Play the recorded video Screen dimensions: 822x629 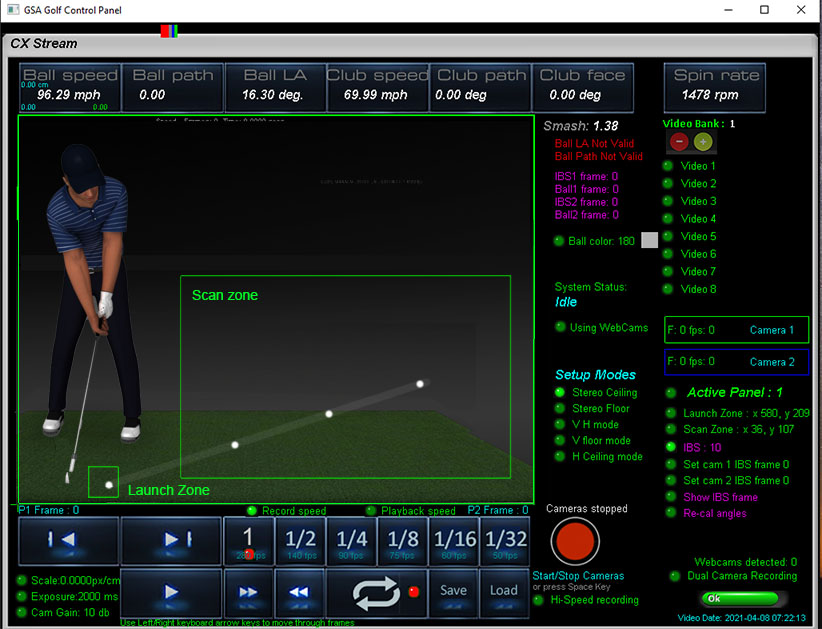point(171,593)
